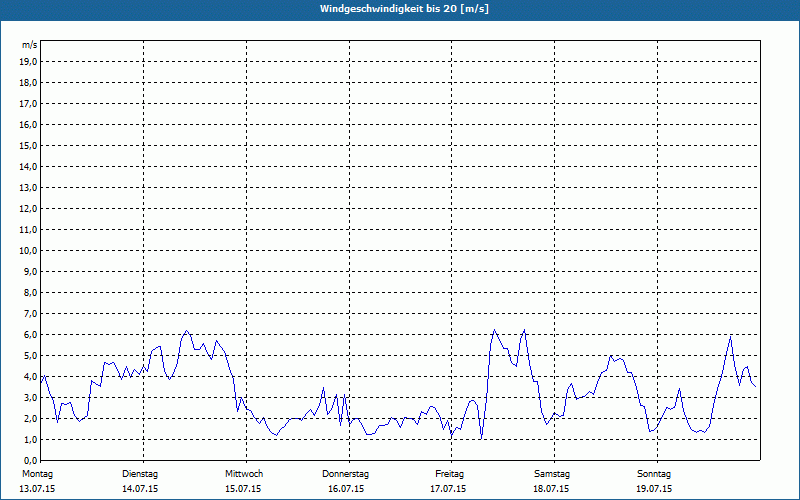Click the 'Dienstag' day label

tap(140, 474)
